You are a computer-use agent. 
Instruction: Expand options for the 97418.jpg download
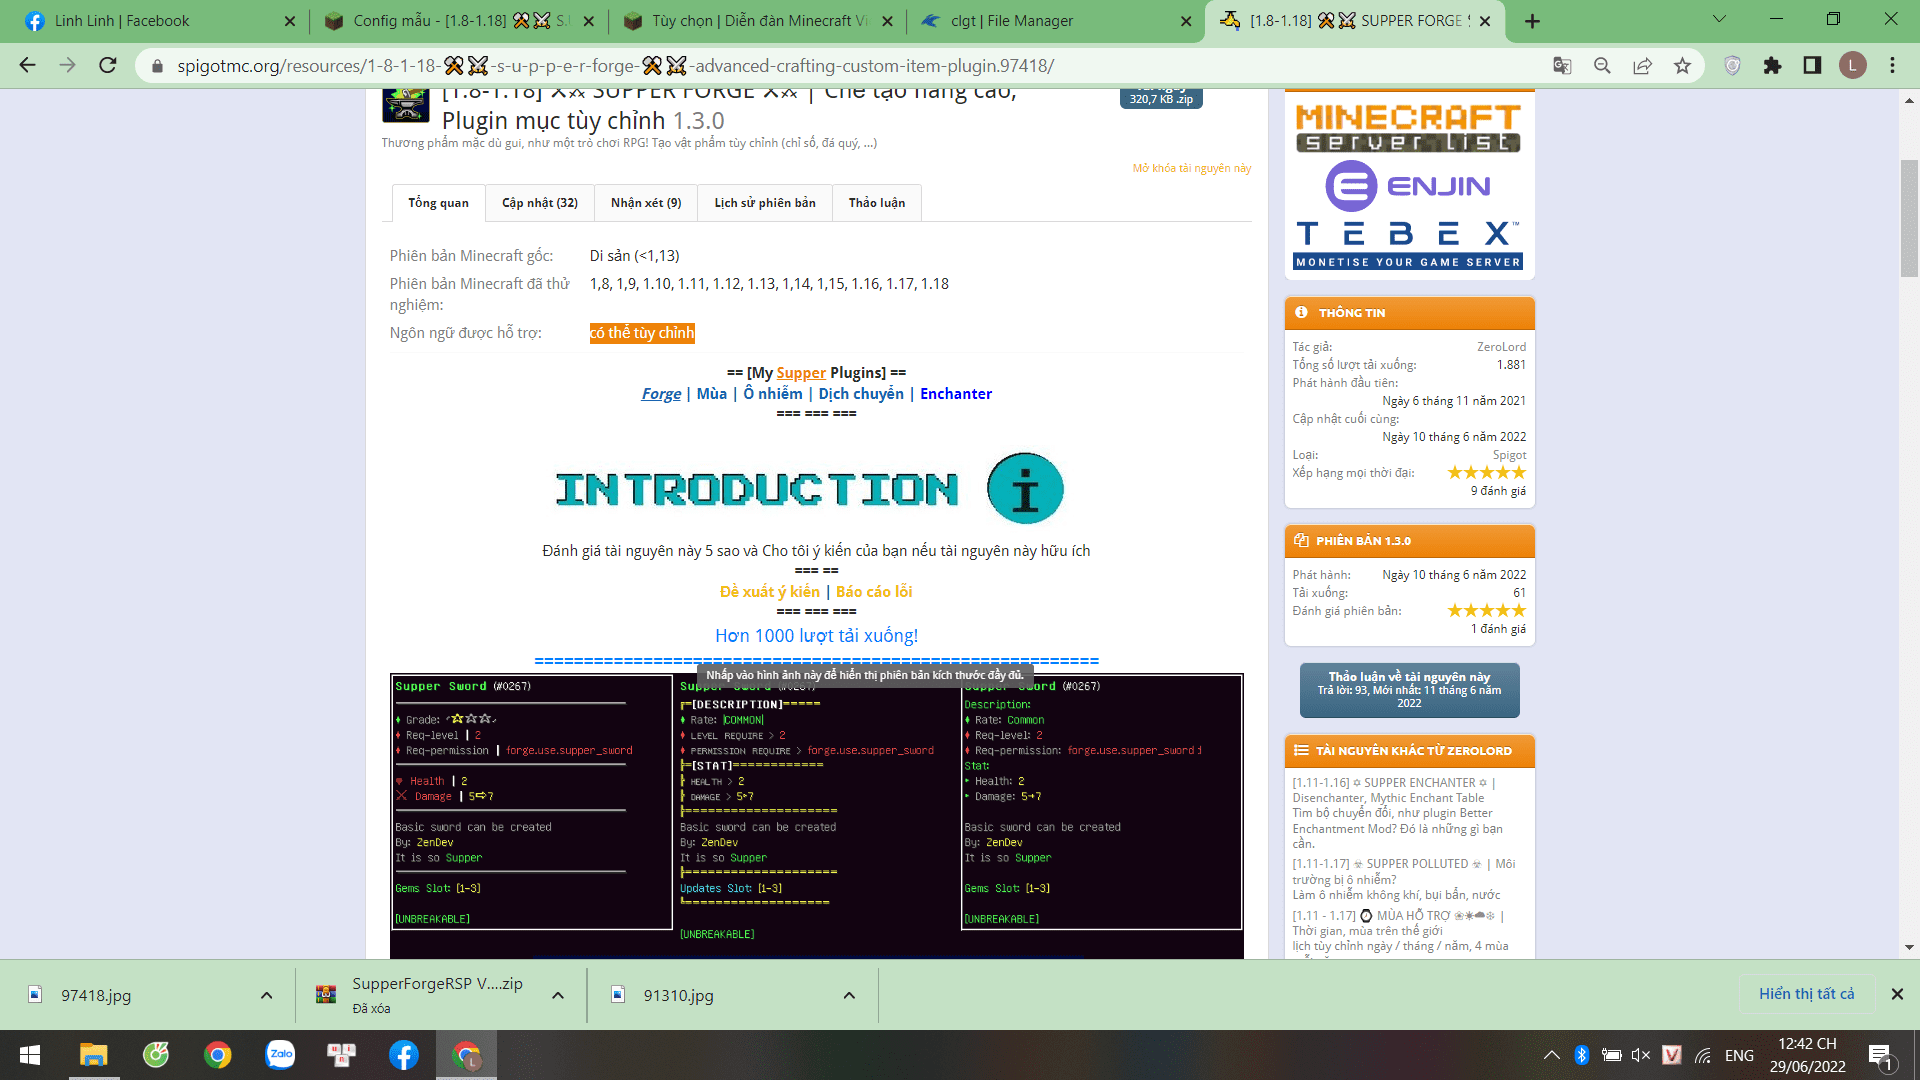coord(266,995)
